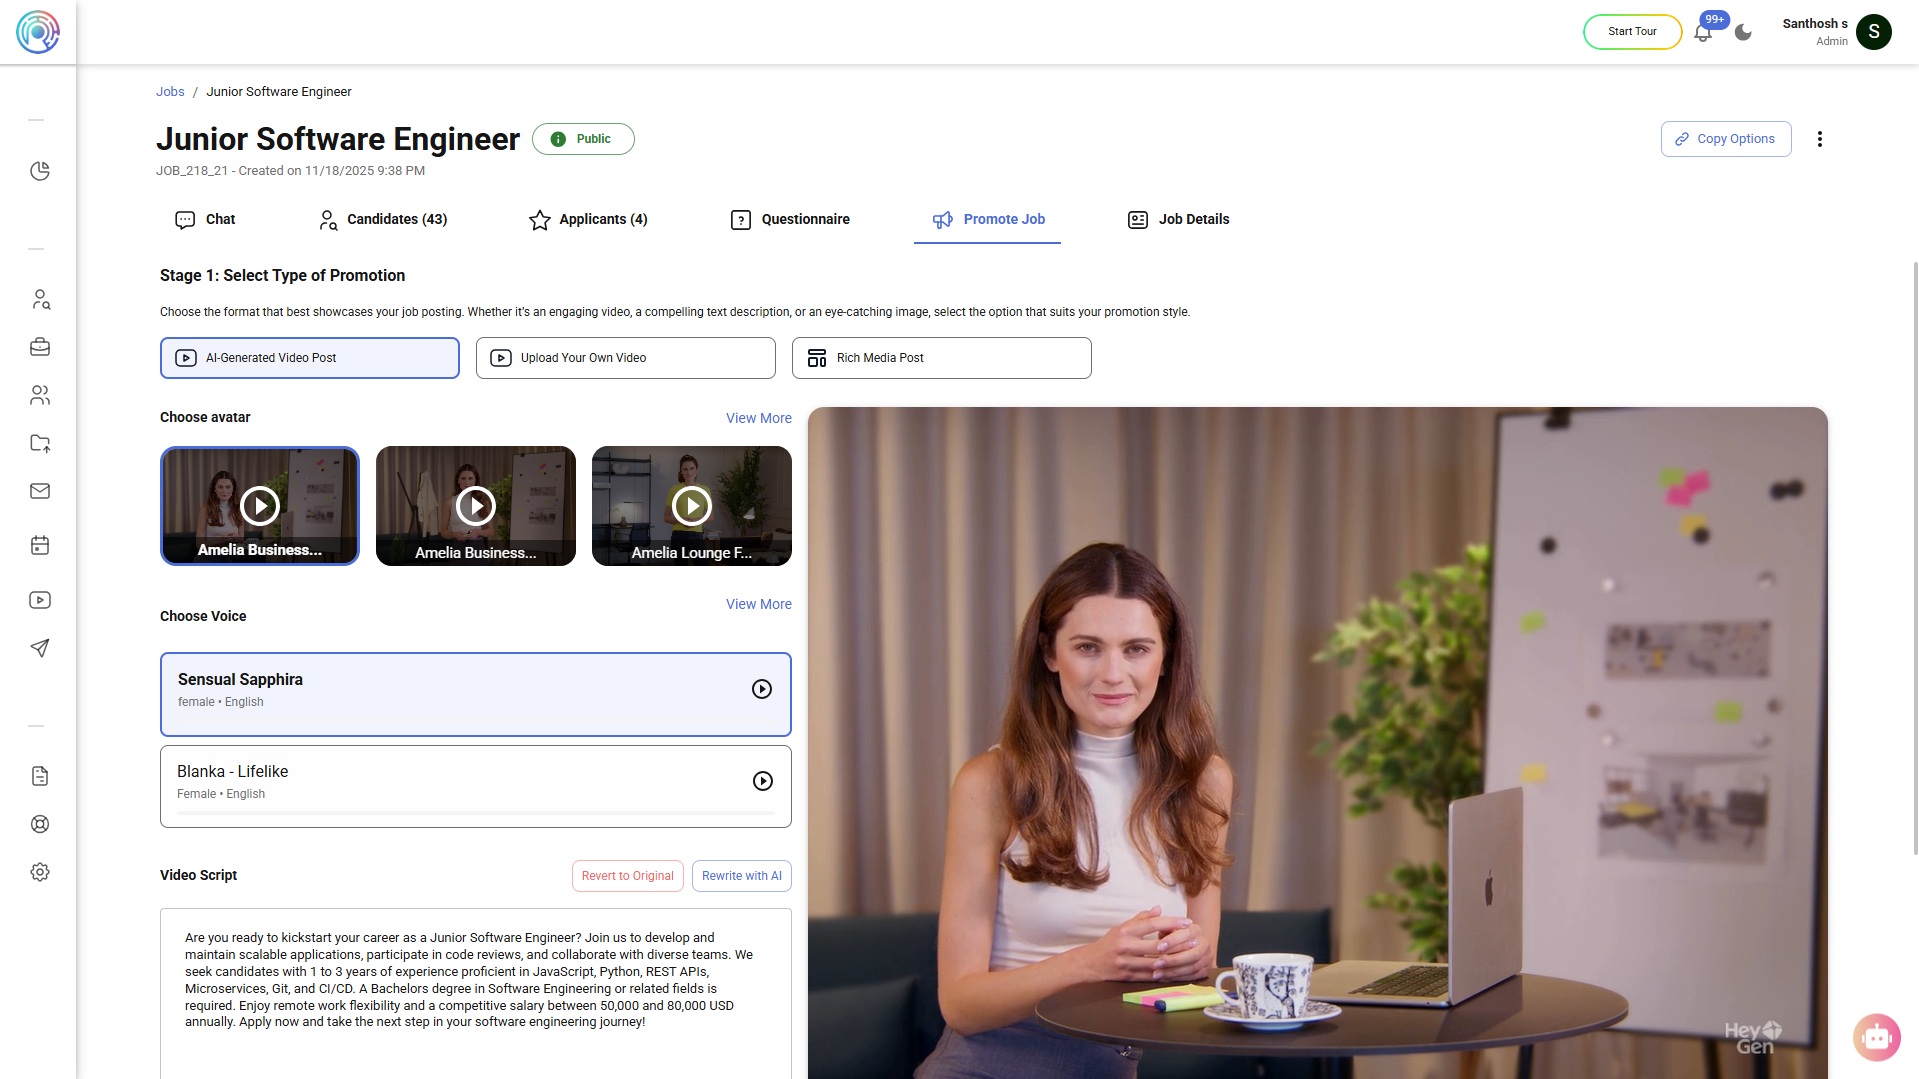1919x1079 pixels.
Task: Toggle dark mode moon icon
Action: 1743,32
